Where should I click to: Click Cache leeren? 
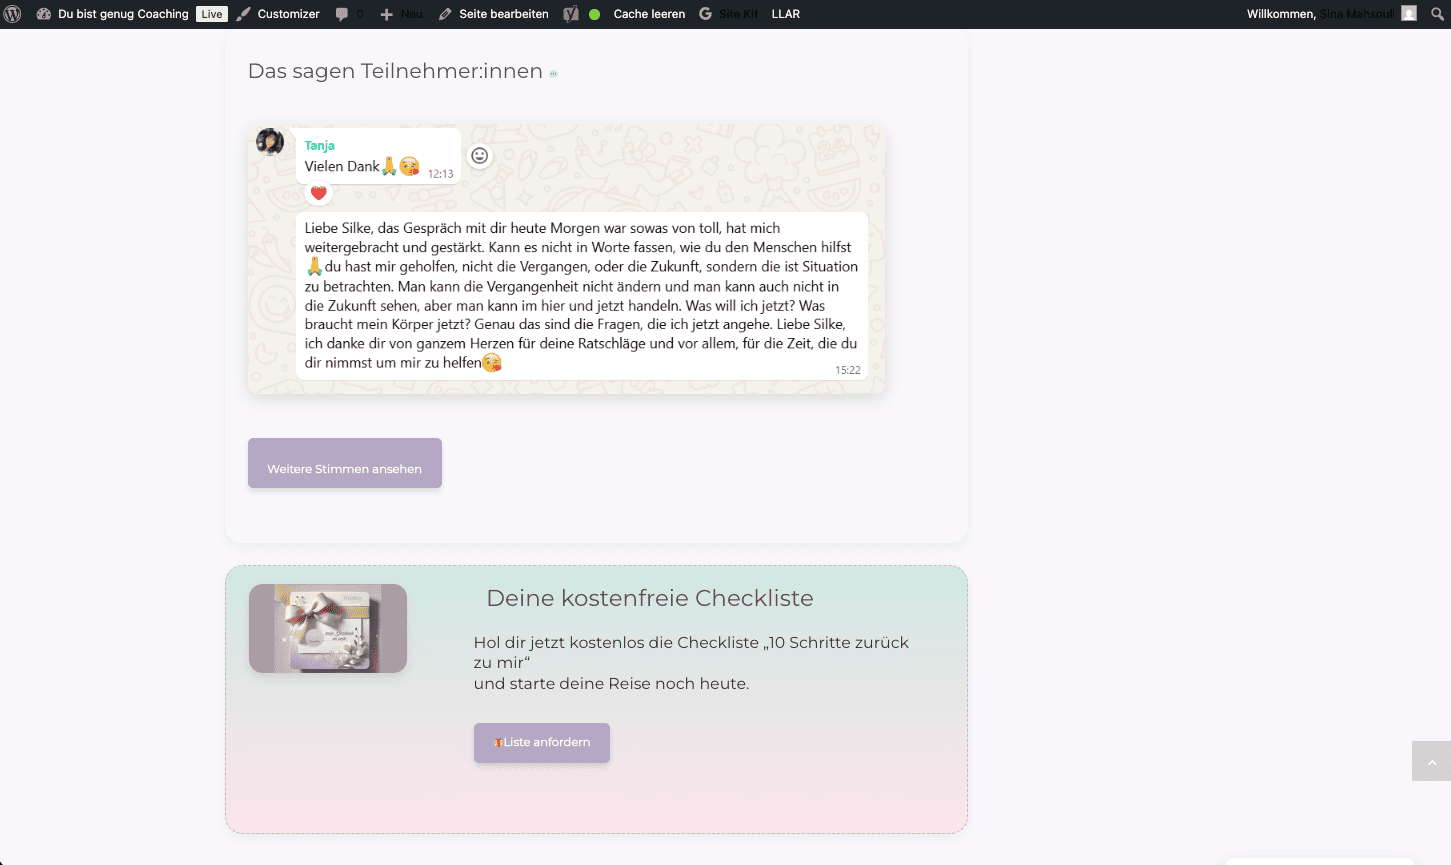tap(649, 14)
